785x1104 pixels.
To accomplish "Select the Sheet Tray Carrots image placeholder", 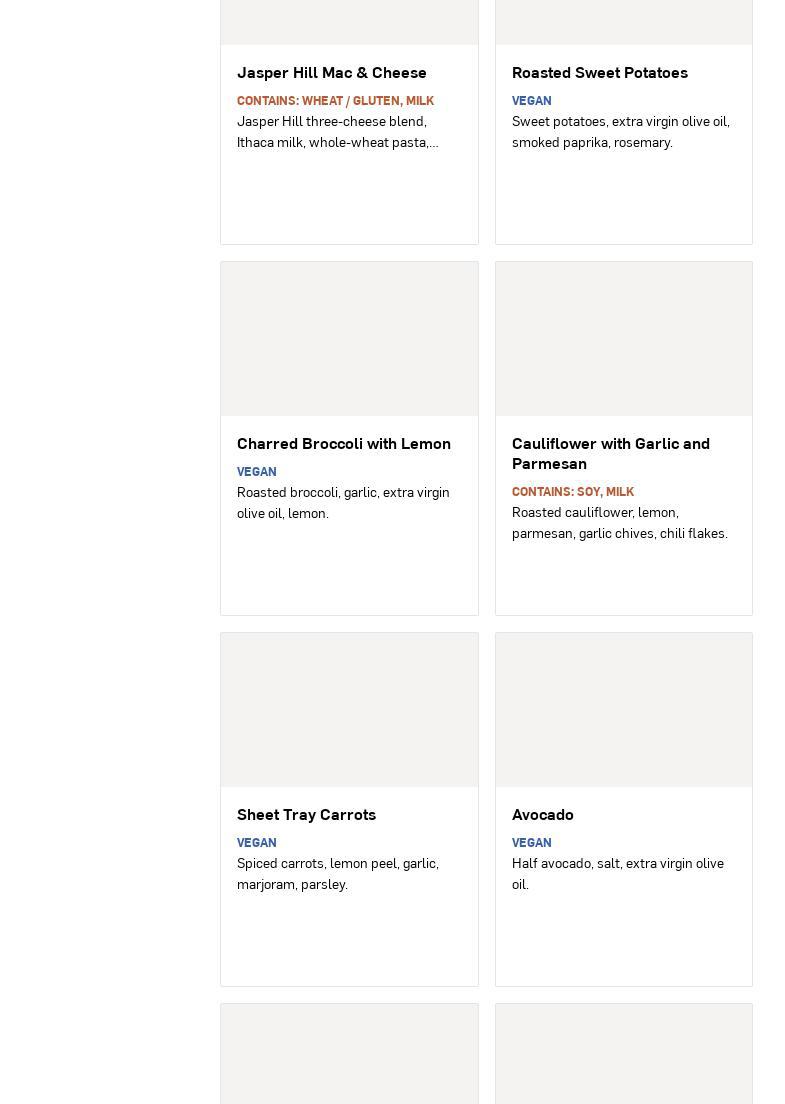I will click(x=349, y=710).
